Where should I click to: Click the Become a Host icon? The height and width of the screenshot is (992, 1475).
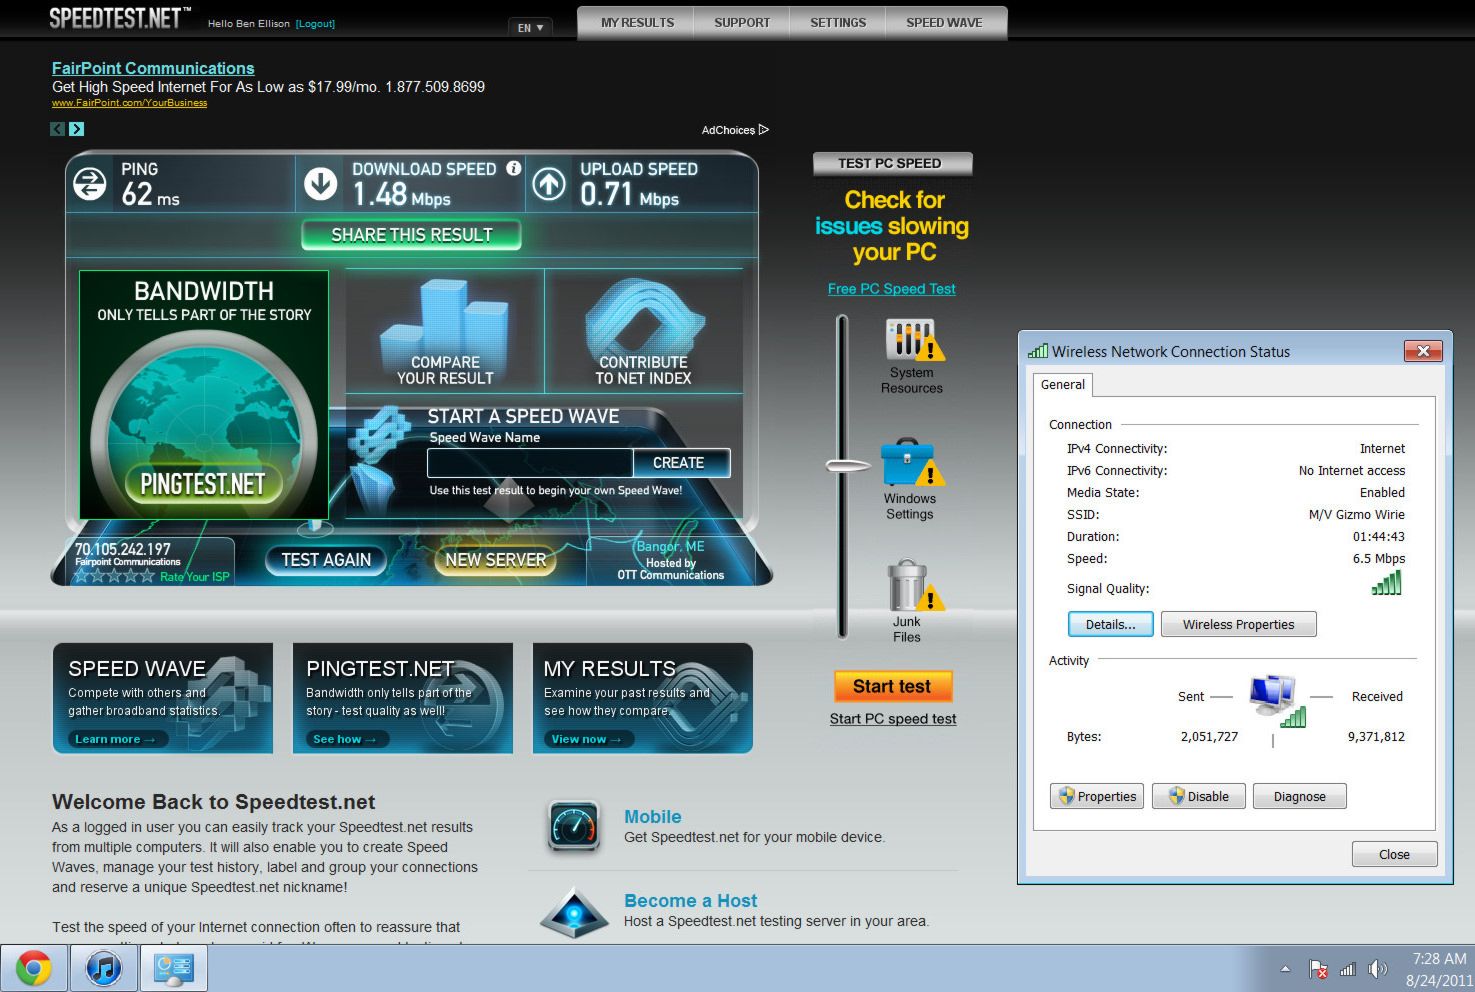[x=574, y=911]
